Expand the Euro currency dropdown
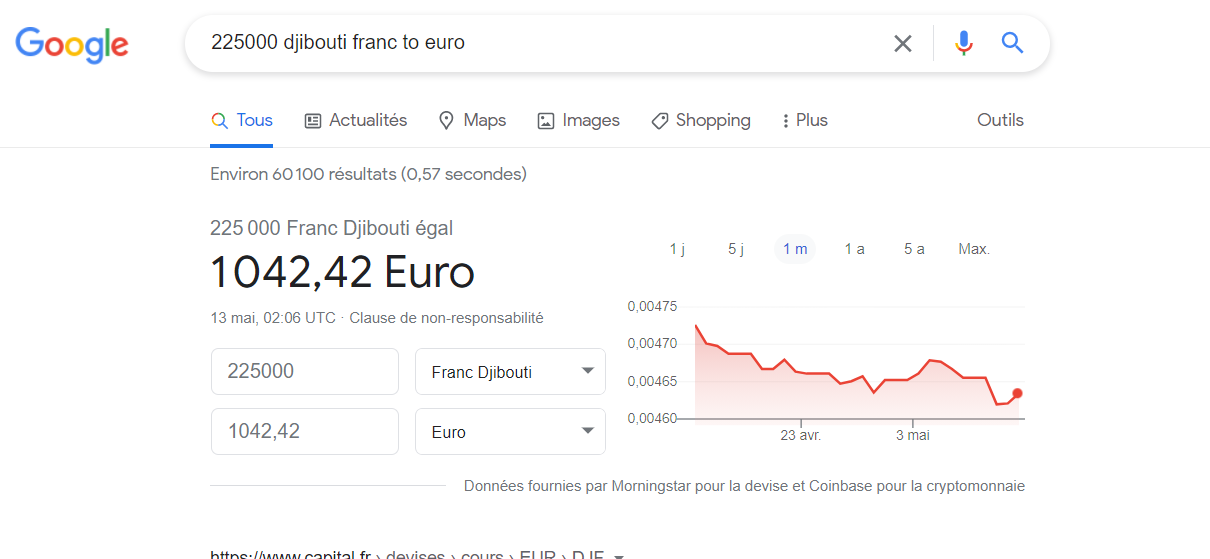The height and width of the screenshot is (559, 1210). point(510,432)
